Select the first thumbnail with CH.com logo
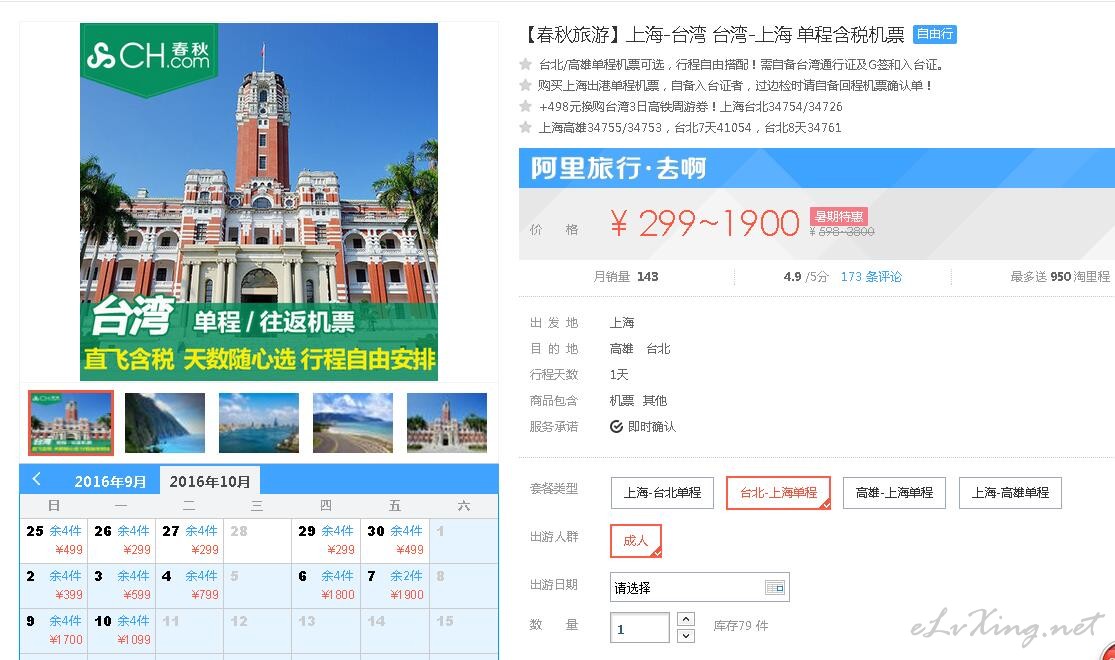 click(71, 422)
